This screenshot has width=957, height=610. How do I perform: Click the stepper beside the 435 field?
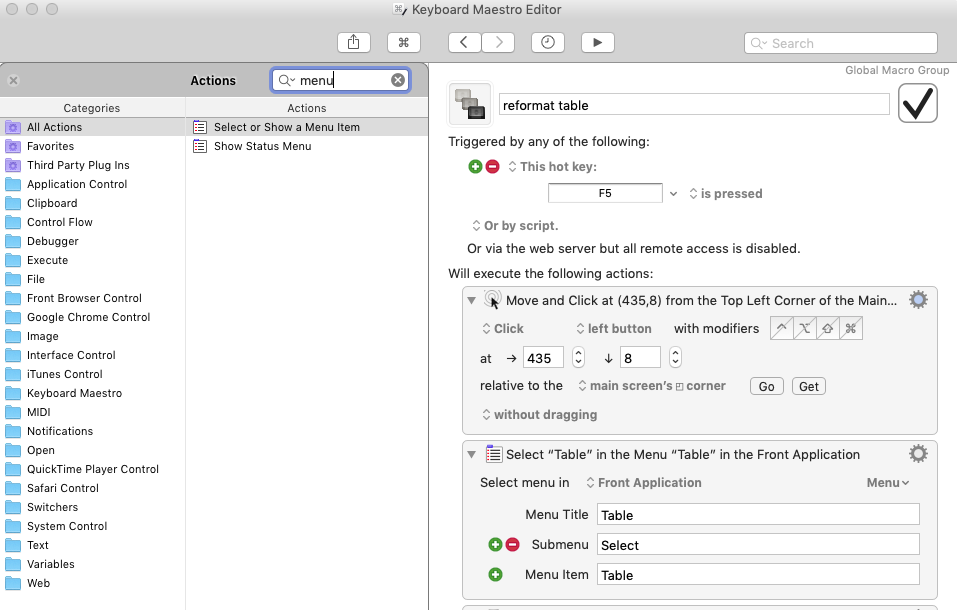pos(578,357)
